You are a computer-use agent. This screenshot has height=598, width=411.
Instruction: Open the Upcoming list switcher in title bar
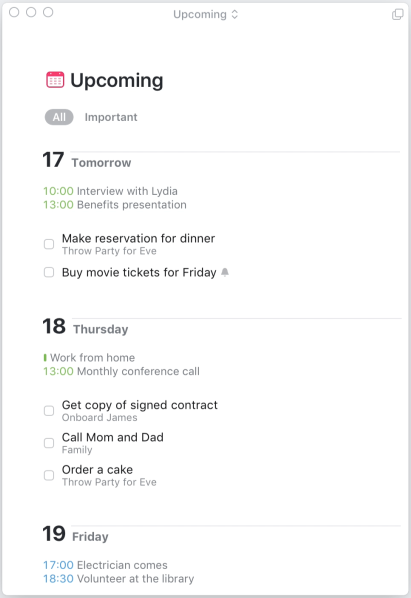[206, 14]
